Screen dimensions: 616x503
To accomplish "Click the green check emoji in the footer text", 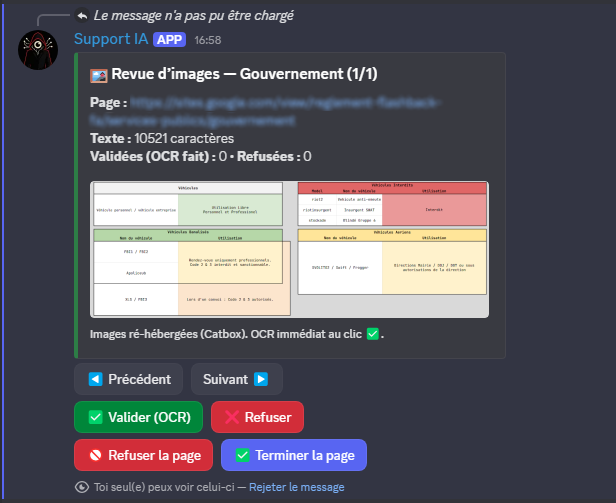I will 373,335.
